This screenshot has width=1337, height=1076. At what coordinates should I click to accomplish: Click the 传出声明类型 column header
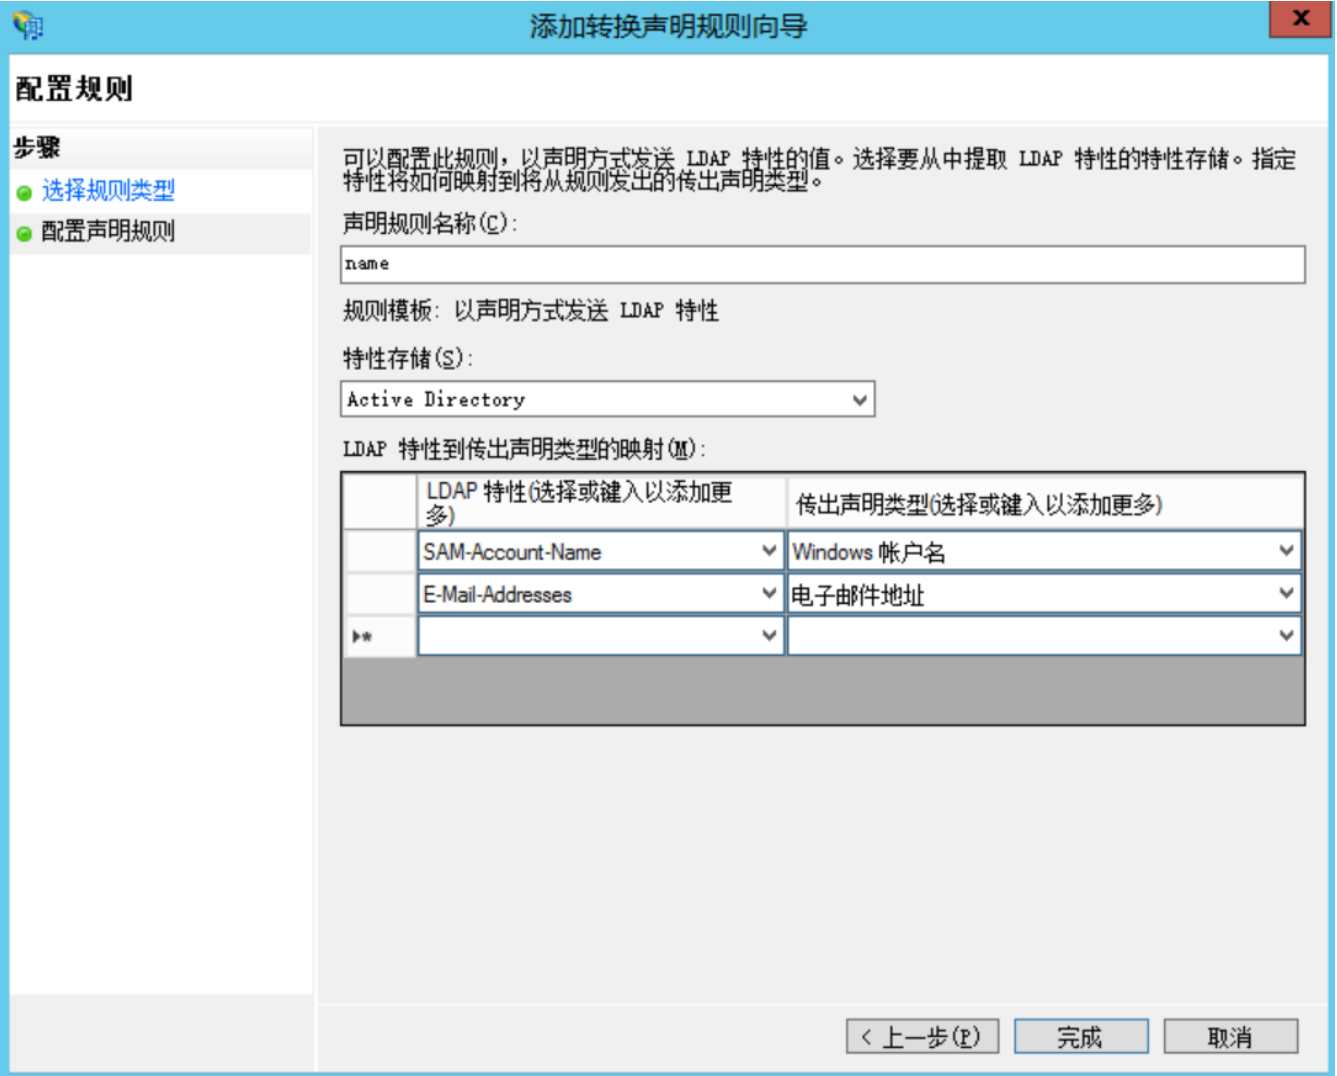[1045, 502]
